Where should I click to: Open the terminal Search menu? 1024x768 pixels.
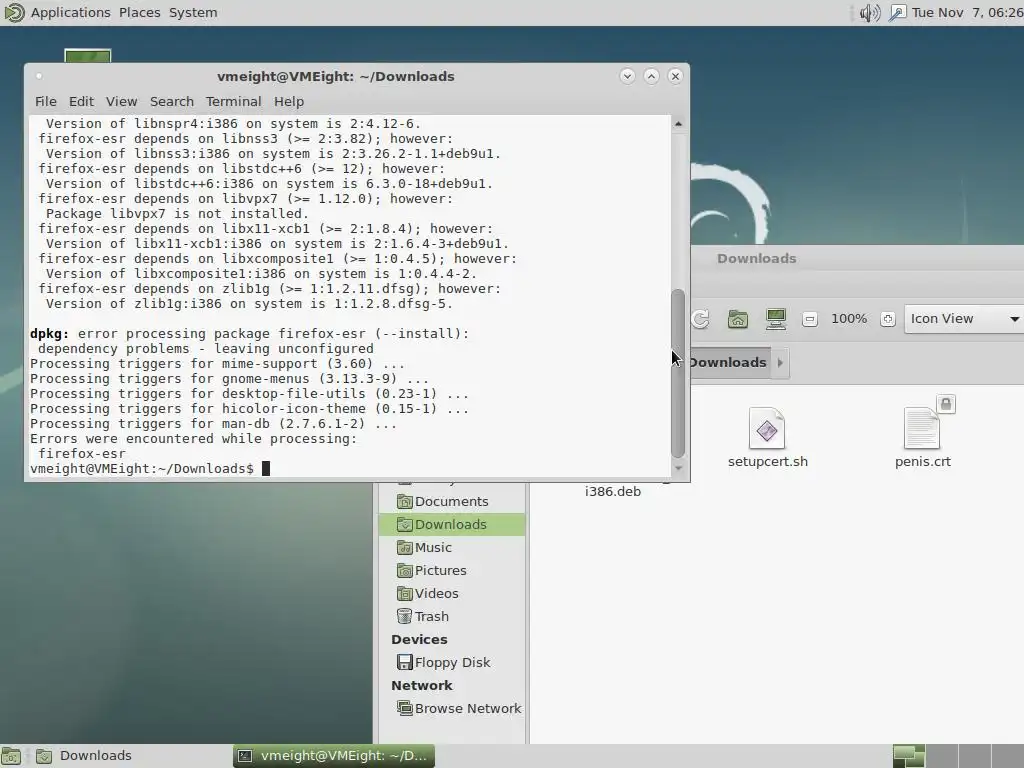pyautogui.click(x=172, y=101)
